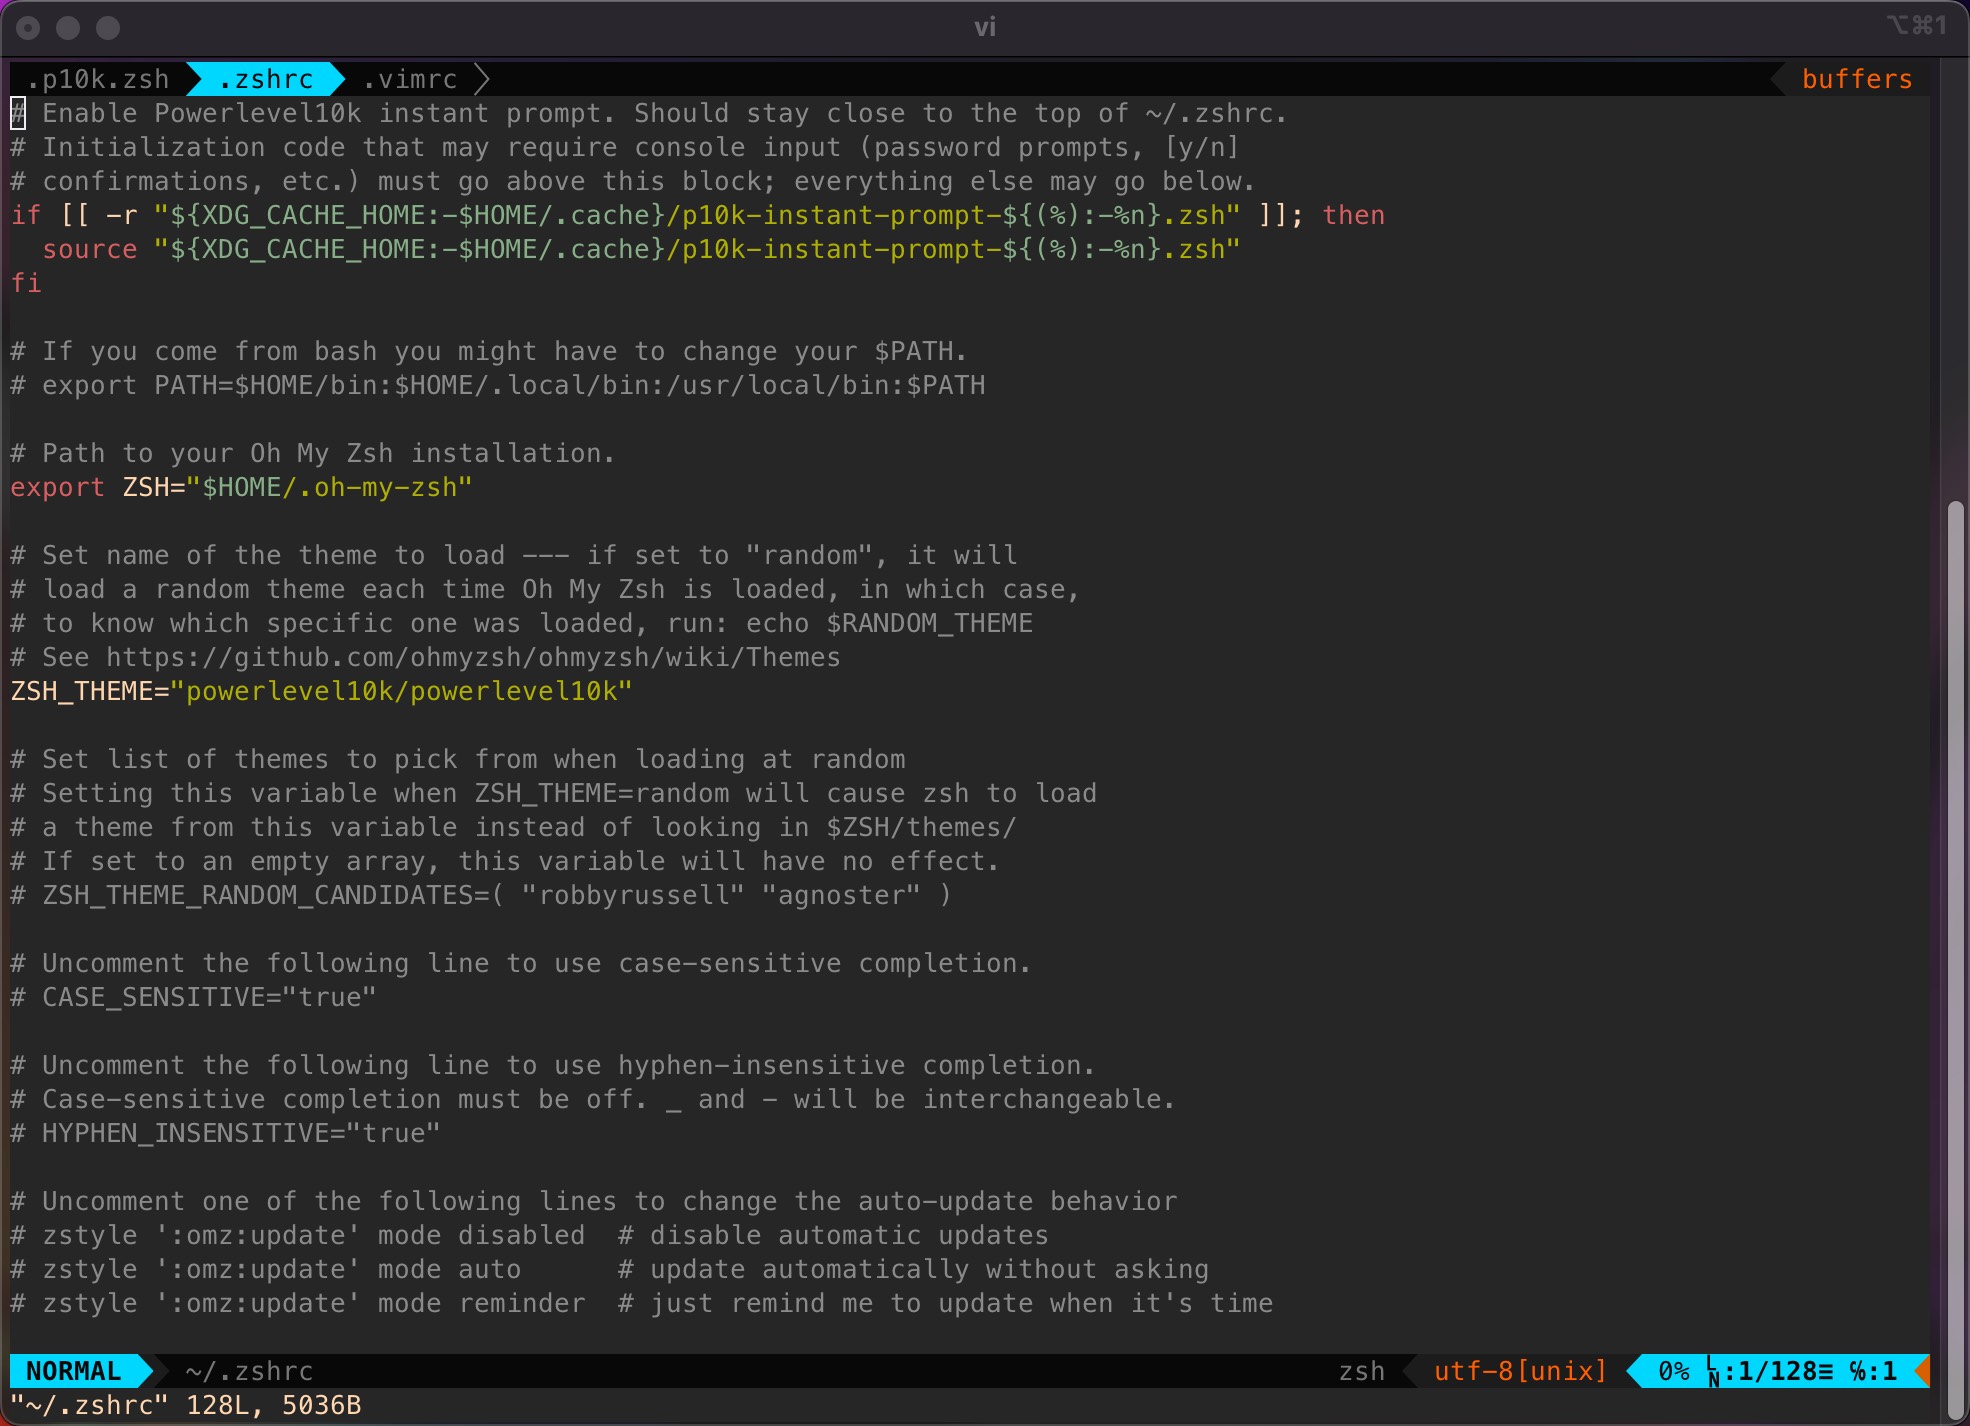This screenshot has height=1426, width=1970.
Task: Click the buffers label in tabline
Action: pos(1857,79)
